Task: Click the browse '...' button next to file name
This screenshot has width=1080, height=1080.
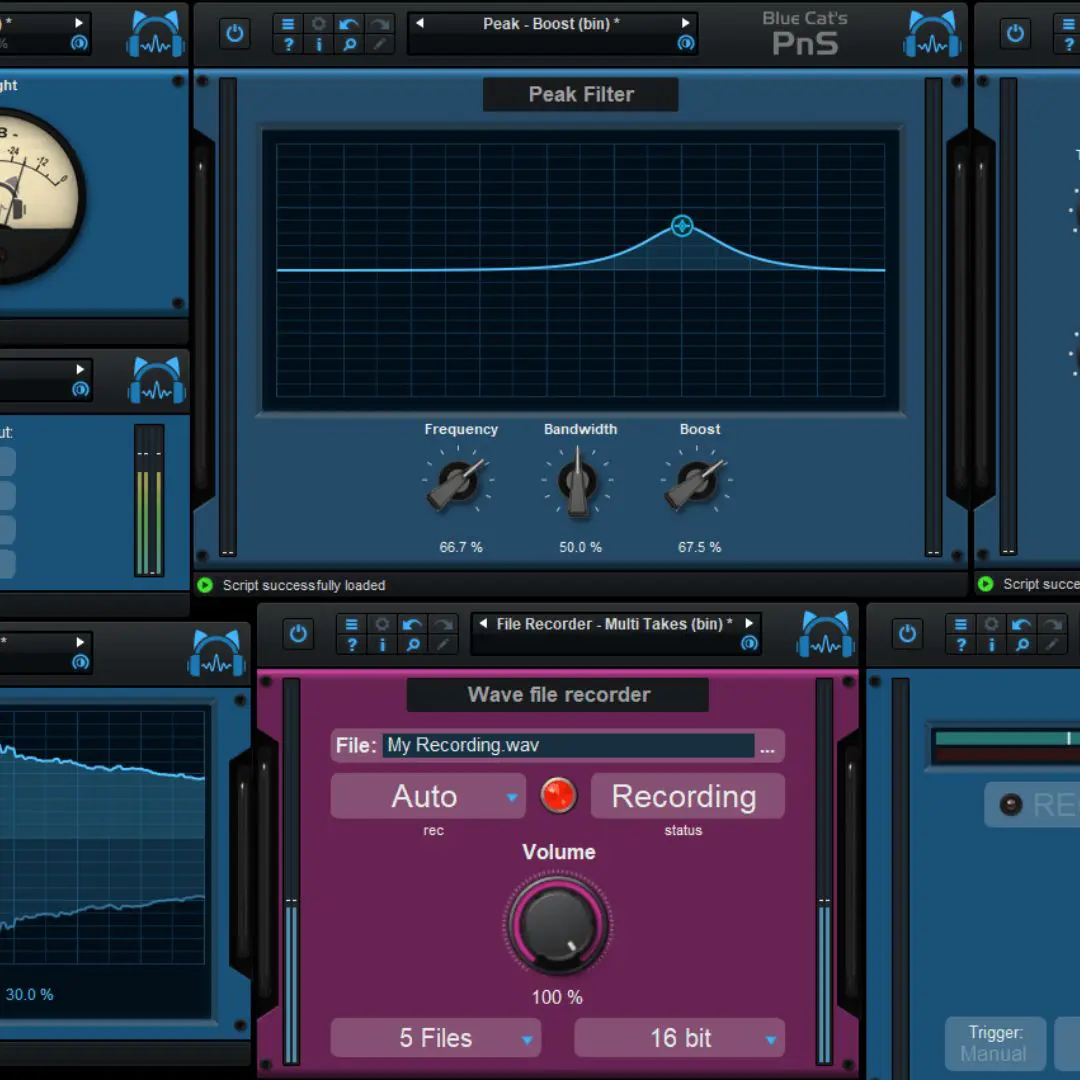Action: pos(767,748)
